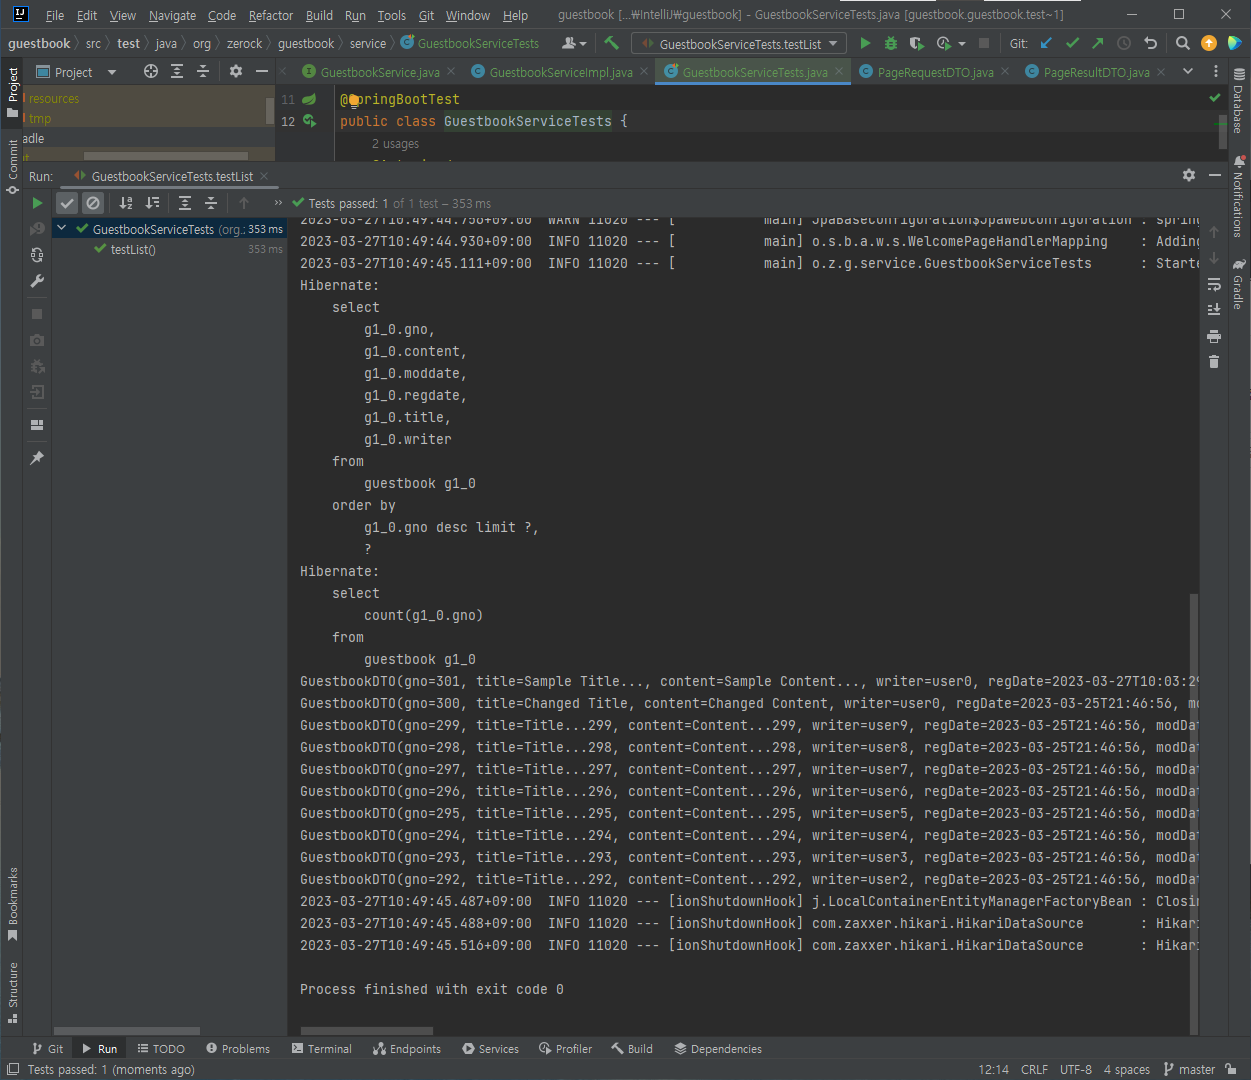Open the File menu
1251x1080 pixels.
tap(55, 15)
